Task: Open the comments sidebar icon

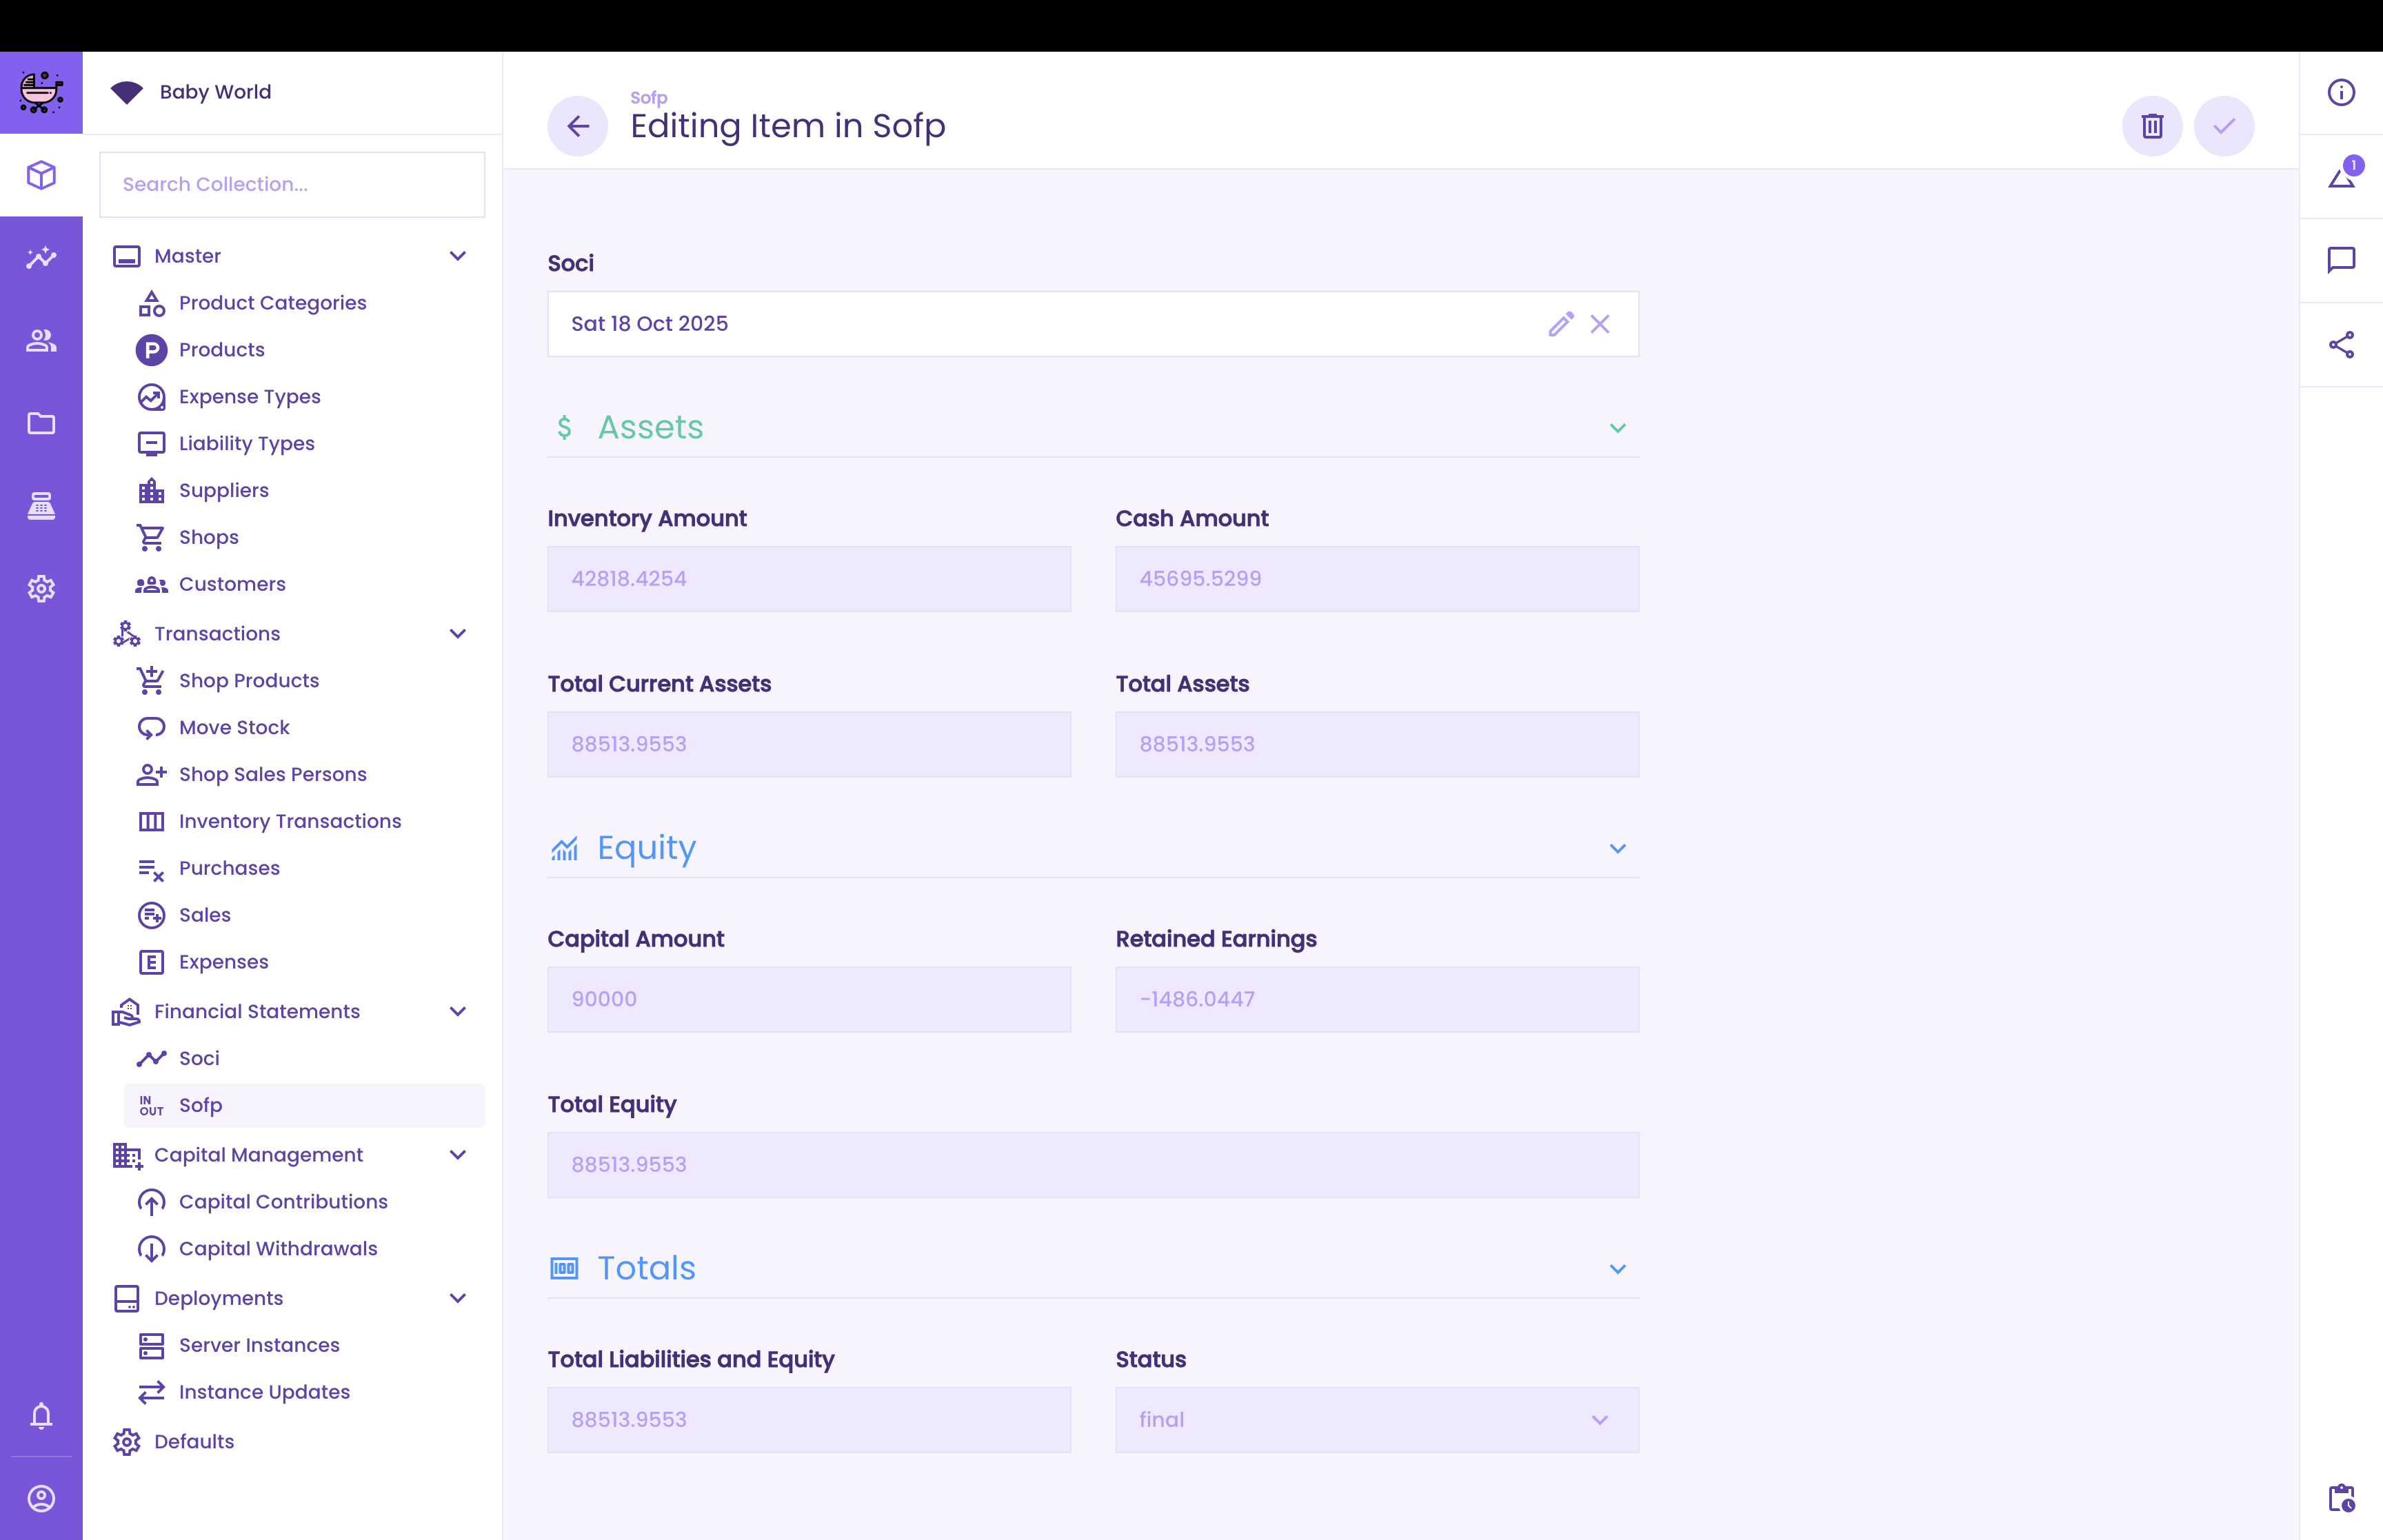Action: pyautogui.click(x=2340, y=260)
